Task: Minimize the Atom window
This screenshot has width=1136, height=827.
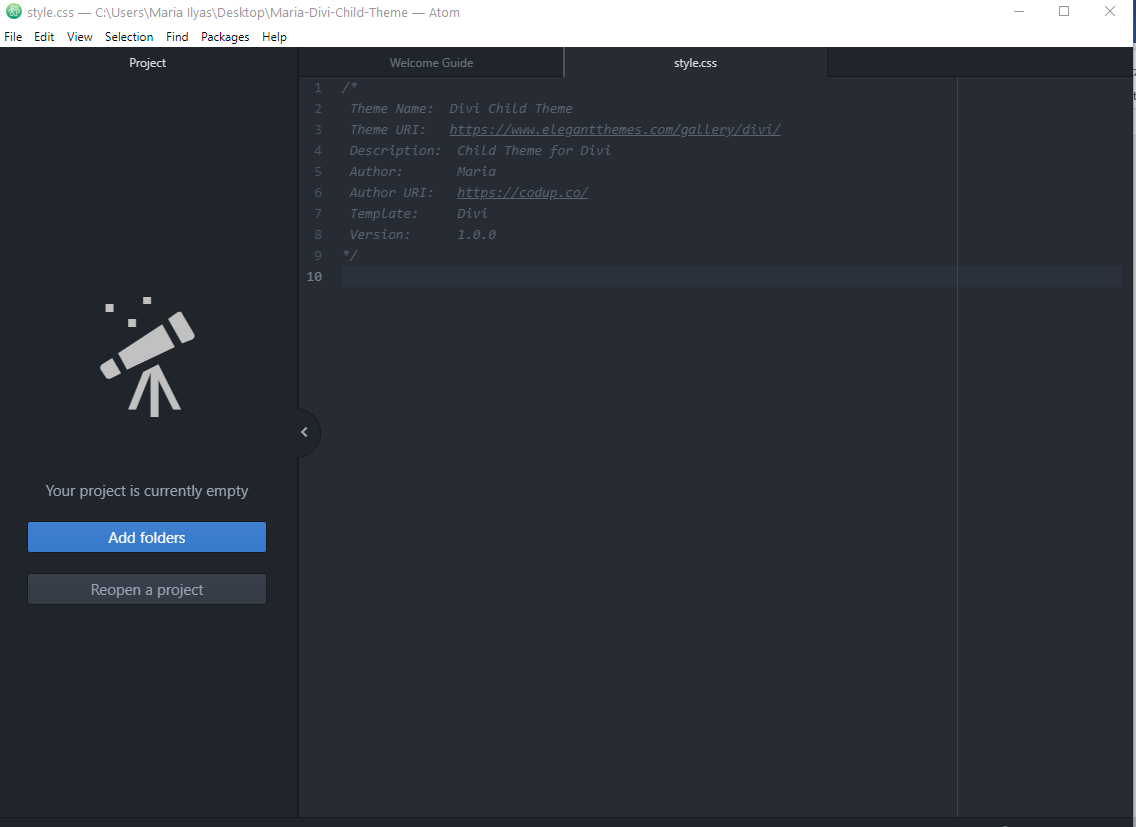Action: pos(1019,12)
